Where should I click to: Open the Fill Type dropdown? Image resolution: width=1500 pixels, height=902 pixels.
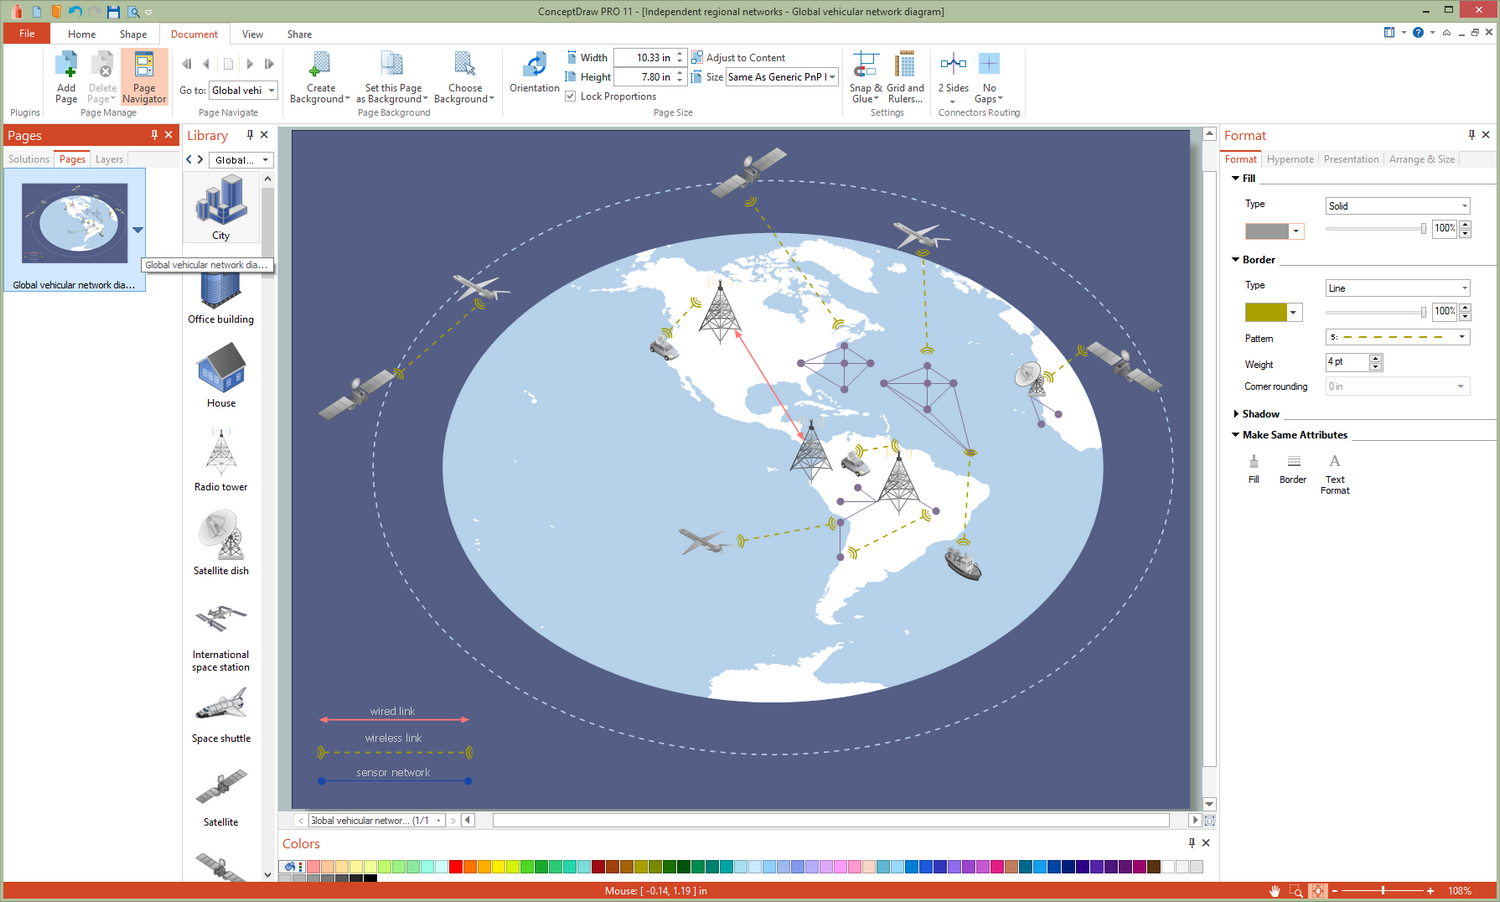[1397, 206]
